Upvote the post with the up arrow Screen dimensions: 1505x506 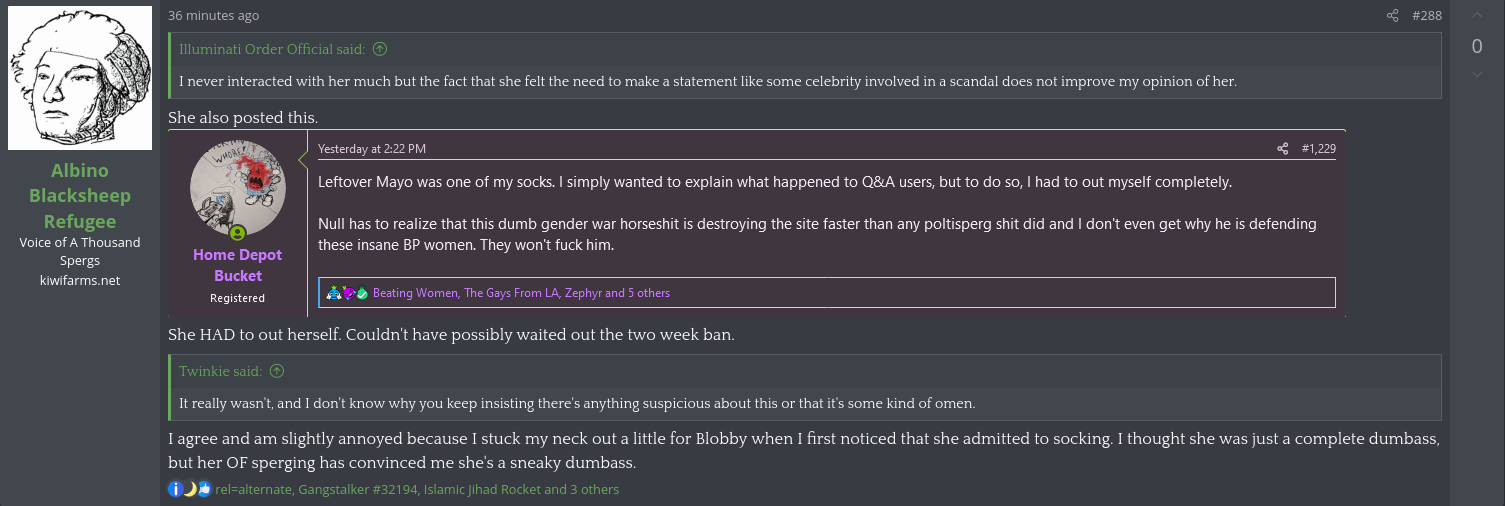pyautogui.click(x=1477, y=15)
